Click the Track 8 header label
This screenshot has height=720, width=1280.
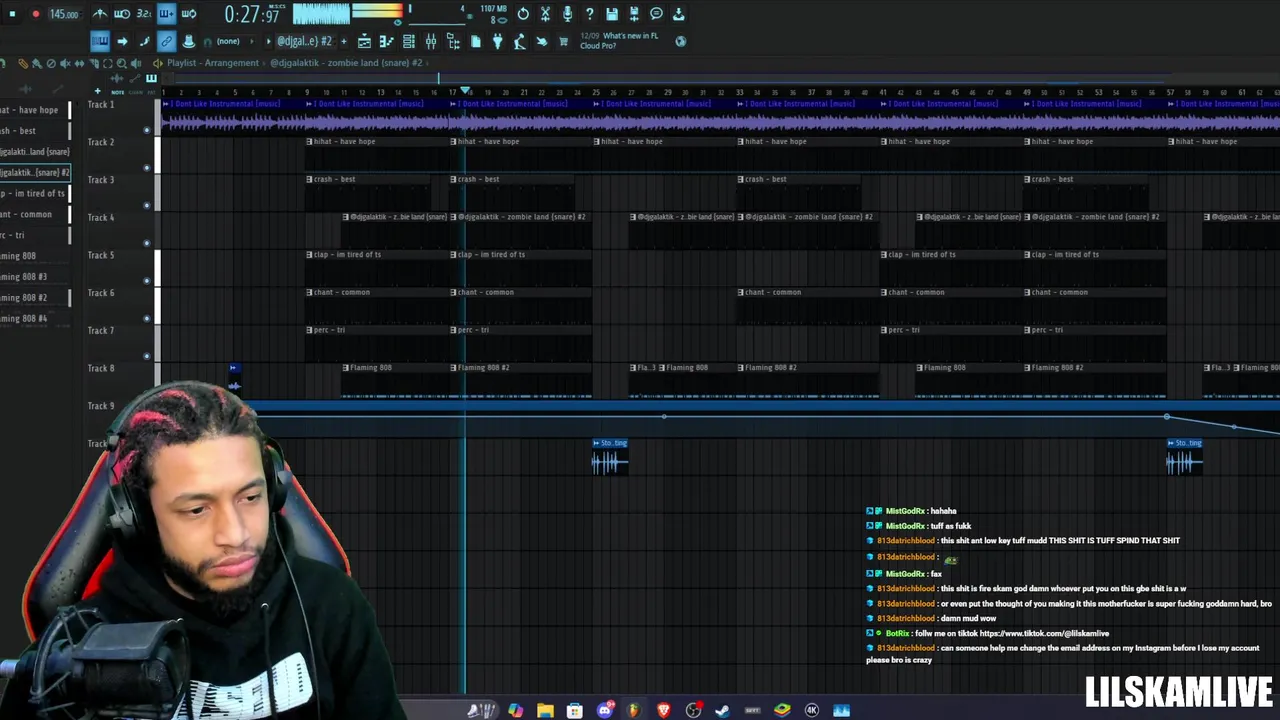click(x=101, y=368)
